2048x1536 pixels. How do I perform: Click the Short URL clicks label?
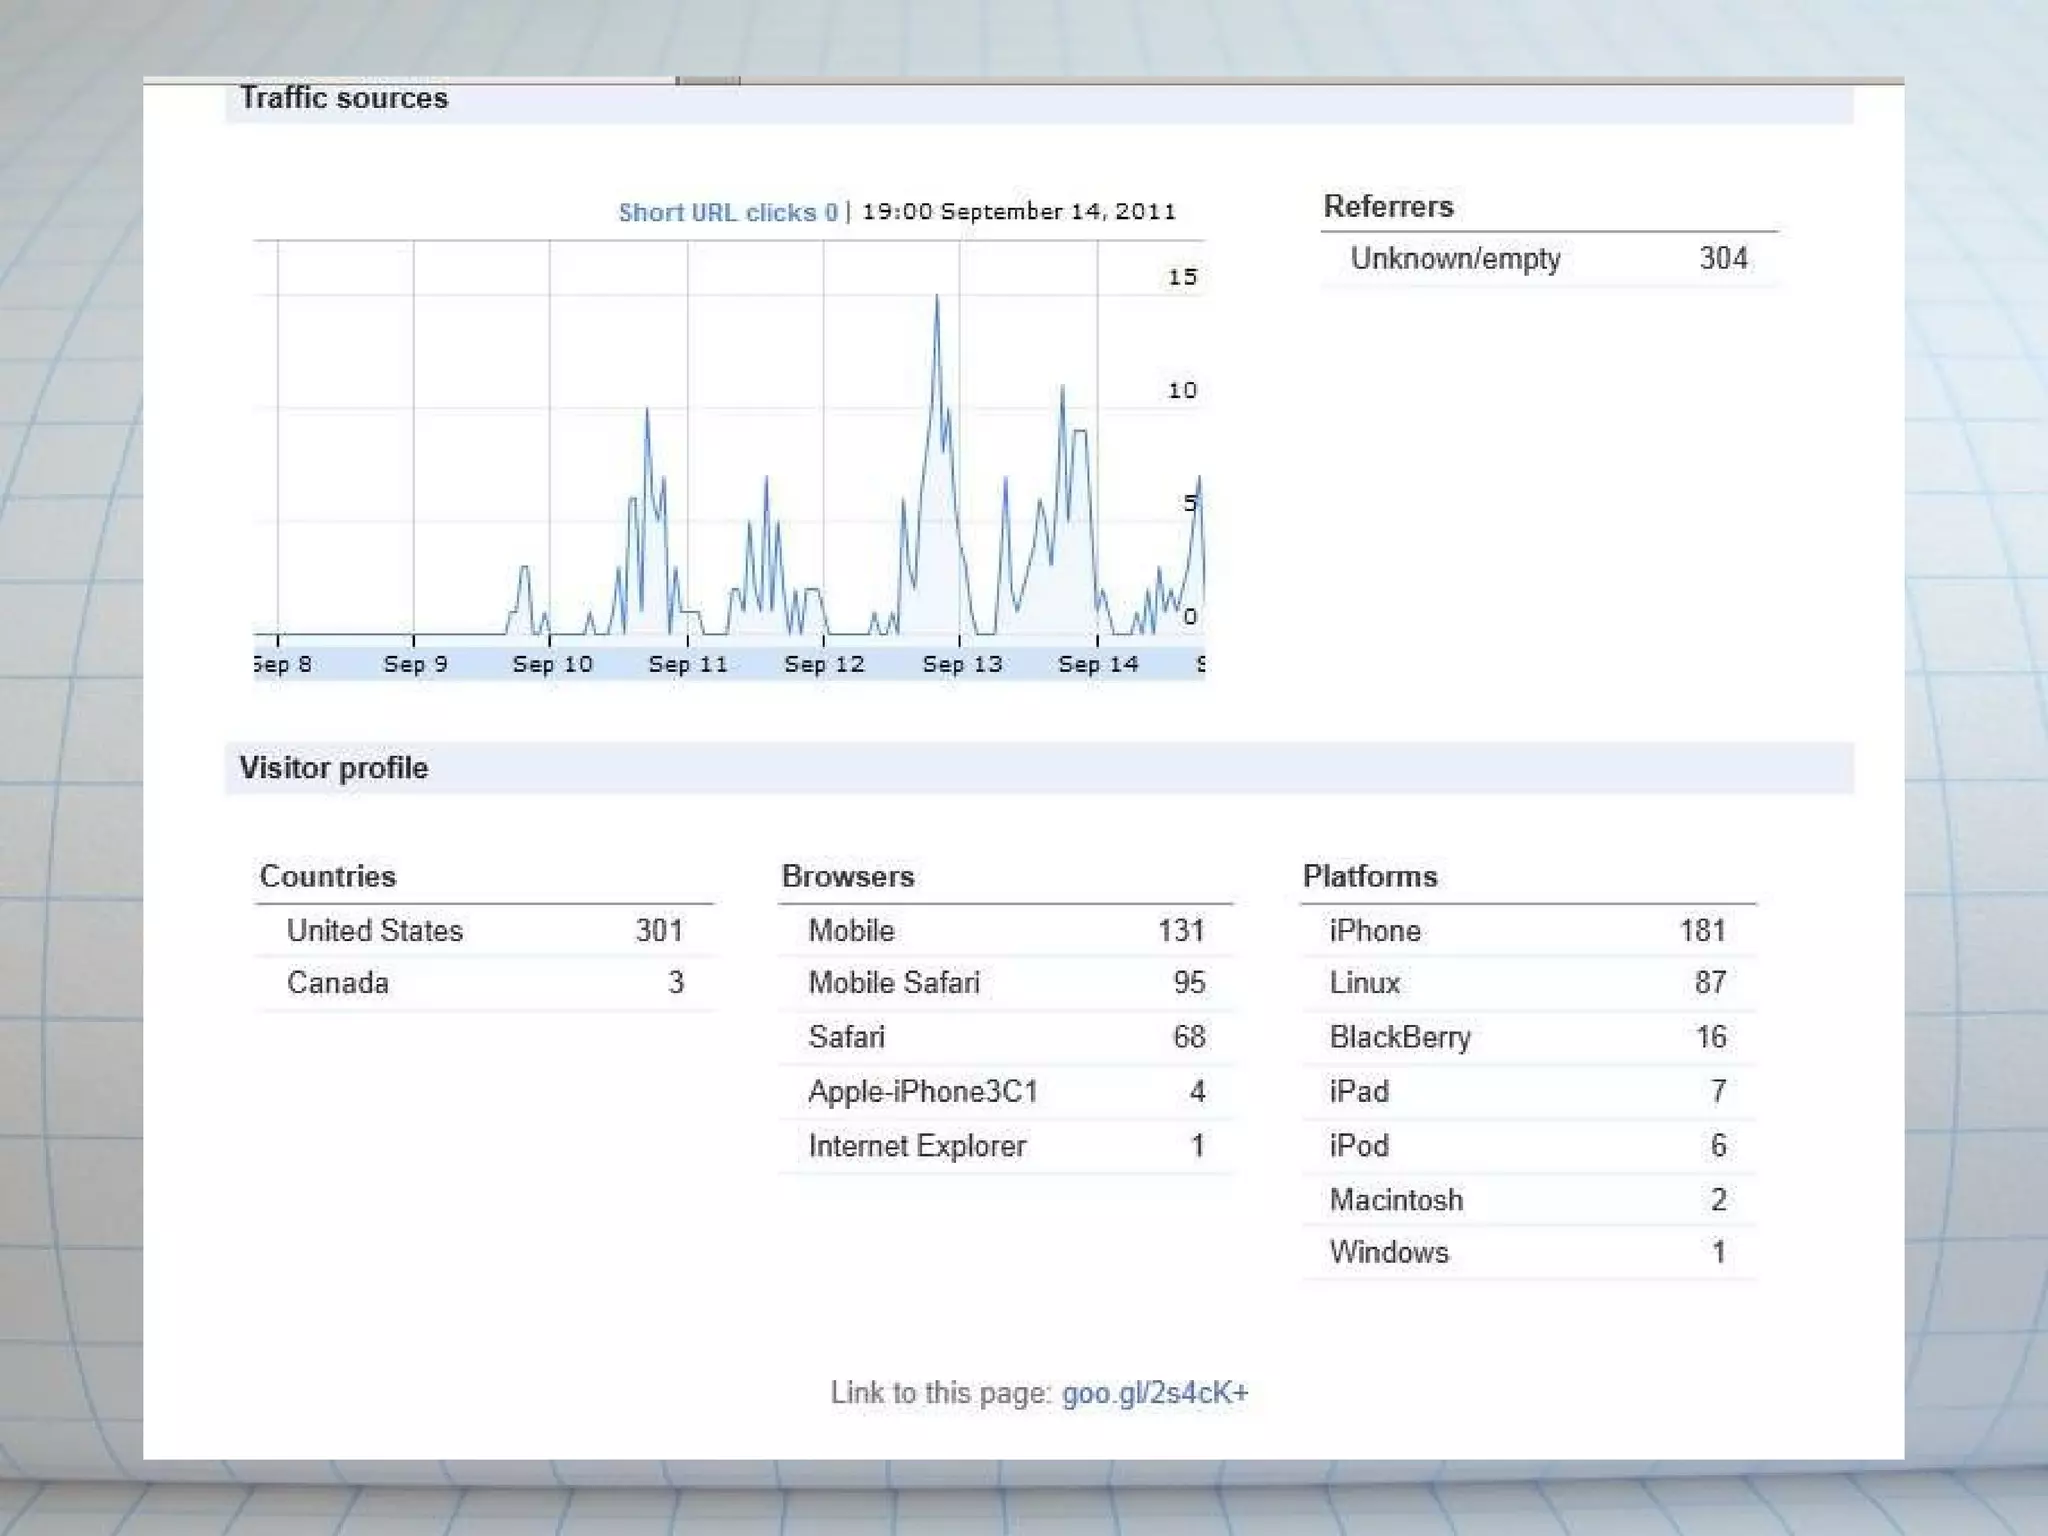pos(727,212)
